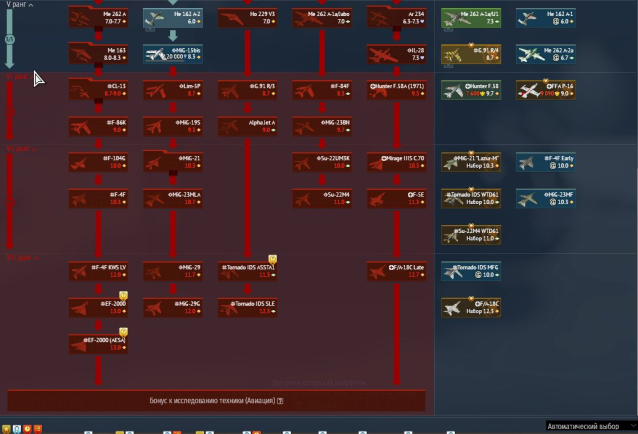Select the Me 163 aircraft card
Viewport: 638px width, 434px height.
point(98,53)
